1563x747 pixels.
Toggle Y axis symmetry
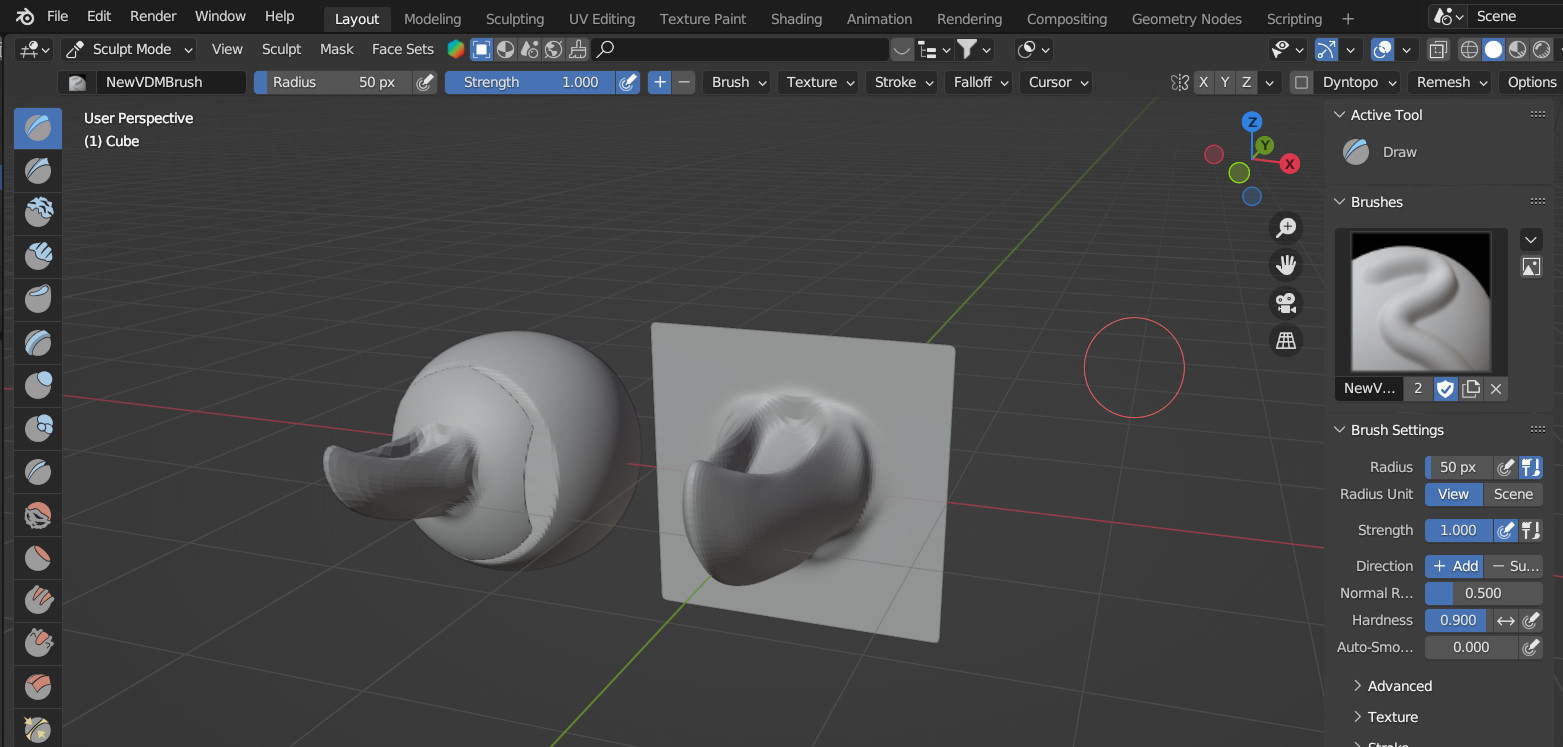click(1225, 82)
